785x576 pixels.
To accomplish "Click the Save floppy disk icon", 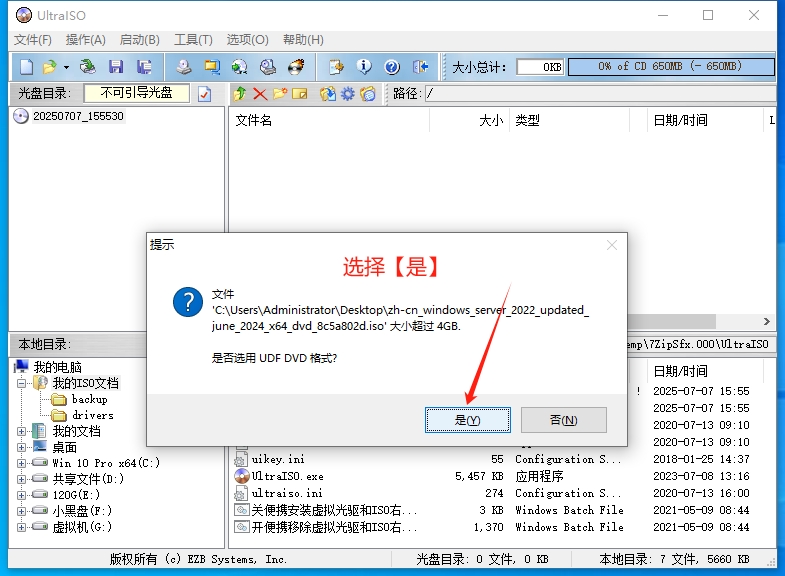I will (116, 67).
